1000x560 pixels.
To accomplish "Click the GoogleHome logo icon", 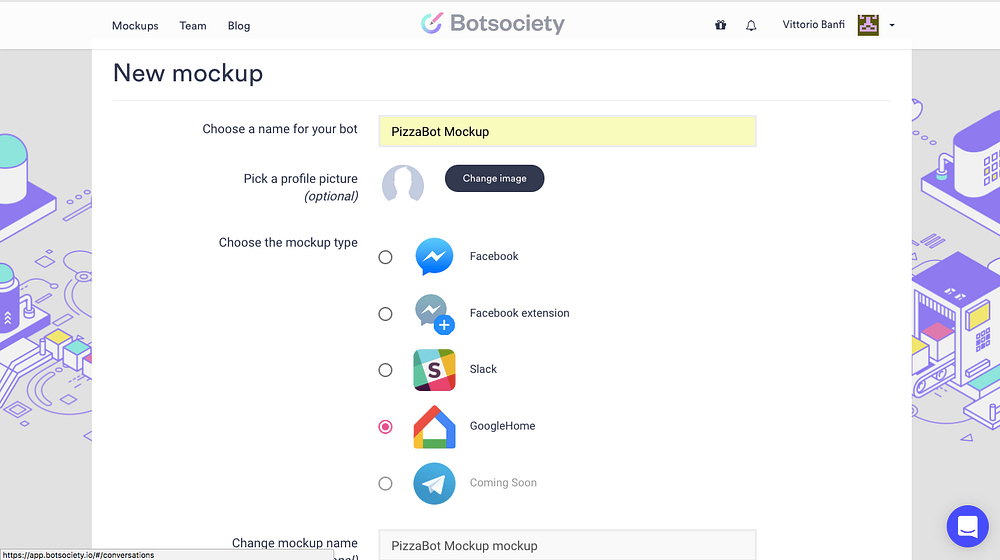I will 434,427.
